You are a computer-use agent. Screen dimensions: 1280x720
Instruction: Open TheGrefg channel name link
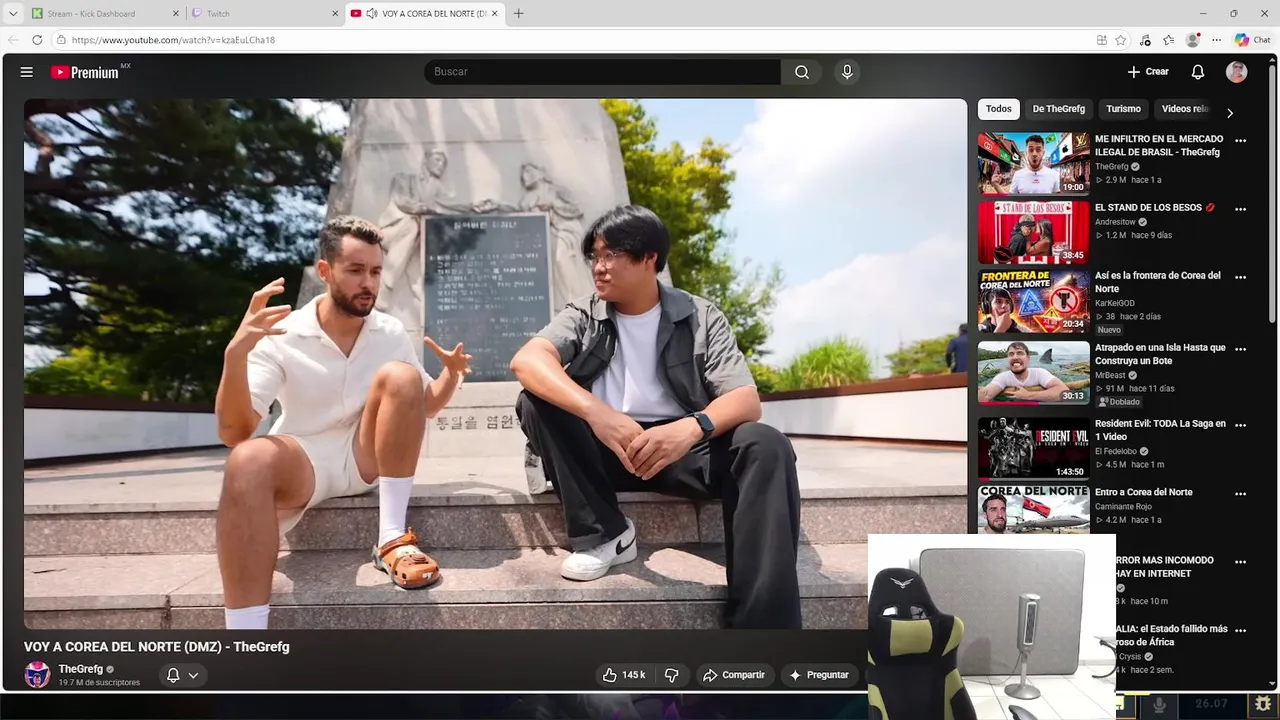tap(80, 669)
